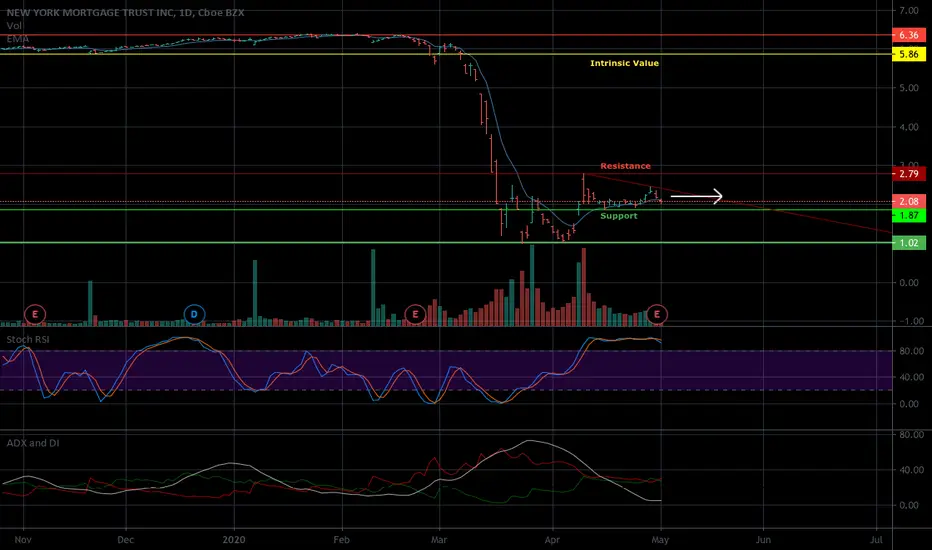This screenshot has height=550, width=932.
Task: Click the 2020 label on the time axis
Action: [x=234, y=540]
